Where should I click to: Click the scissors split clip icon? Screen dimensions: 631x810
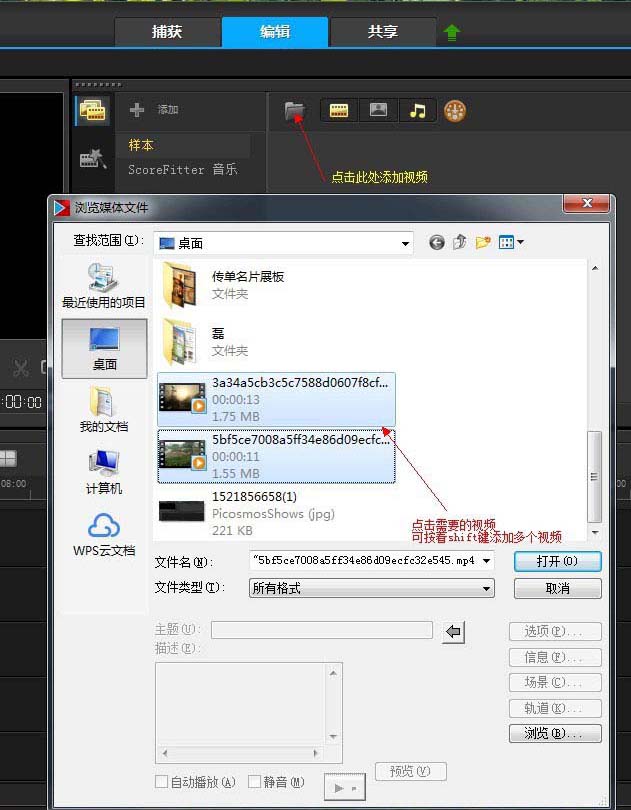[x=21, y=368]
